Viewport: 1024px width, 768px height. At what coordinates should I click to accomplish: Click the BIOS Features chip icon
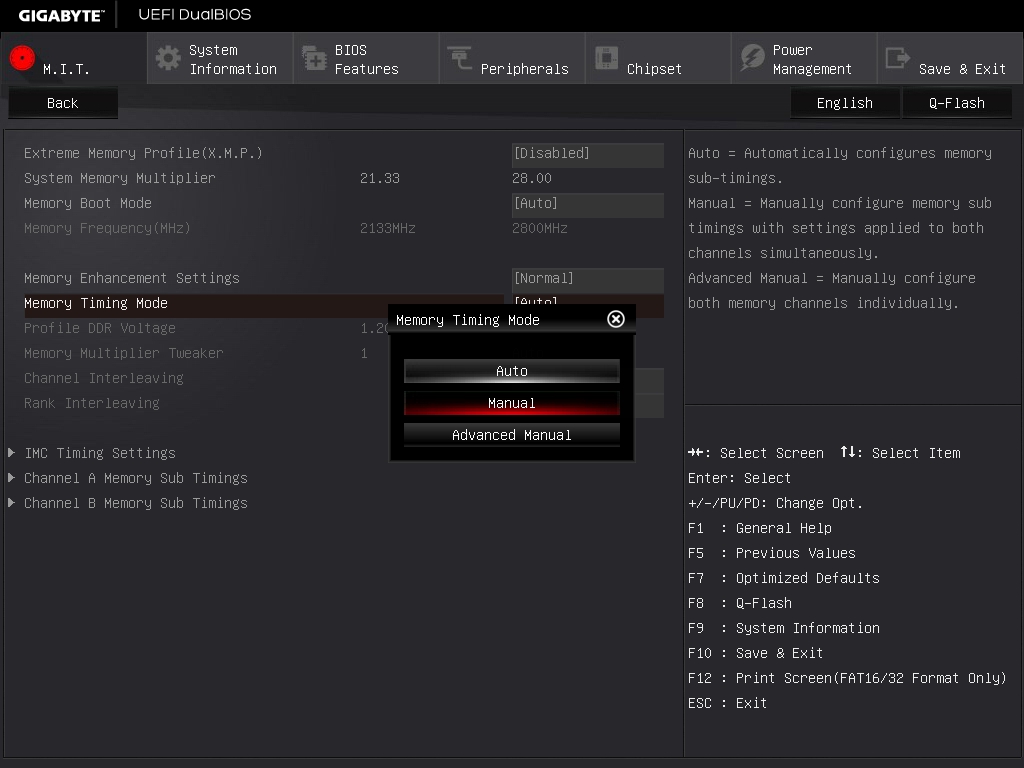pyautogui.click(x=314, y=58)
